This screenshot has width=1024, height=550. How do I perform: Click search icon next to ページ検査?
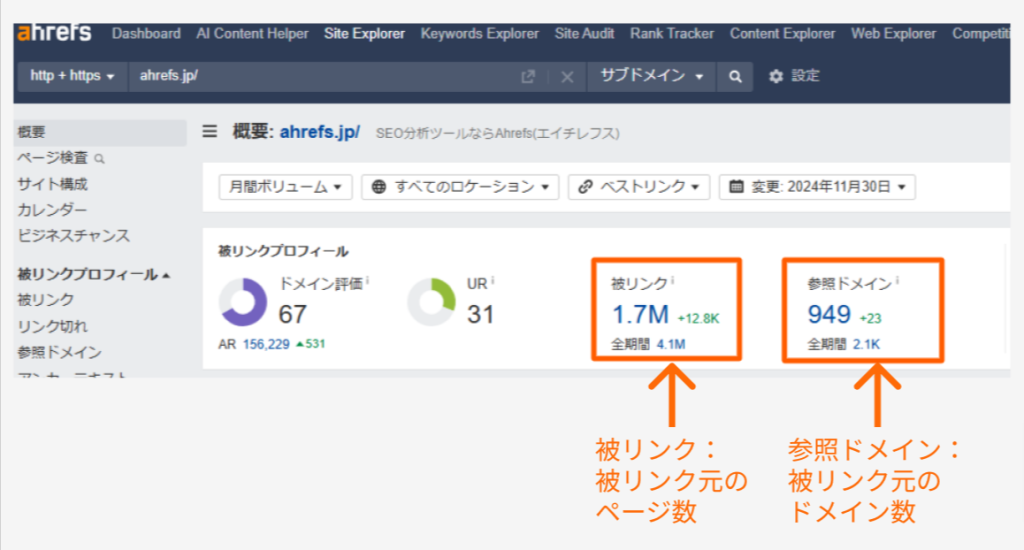coord(99,159)
